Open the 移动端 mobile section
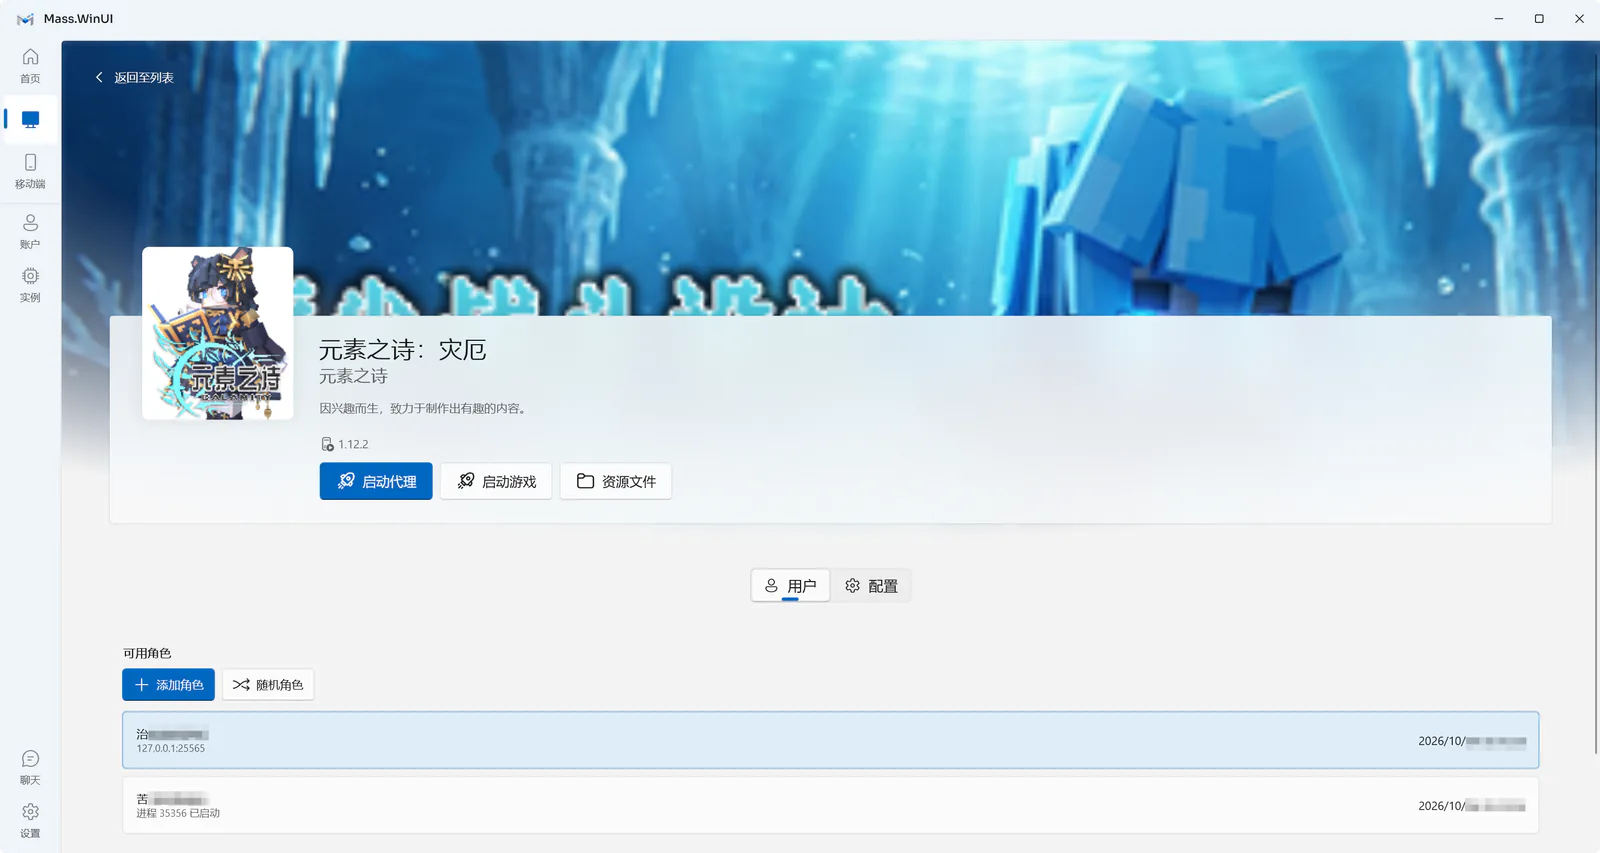 pyautogui.click(x=30, y=171)
